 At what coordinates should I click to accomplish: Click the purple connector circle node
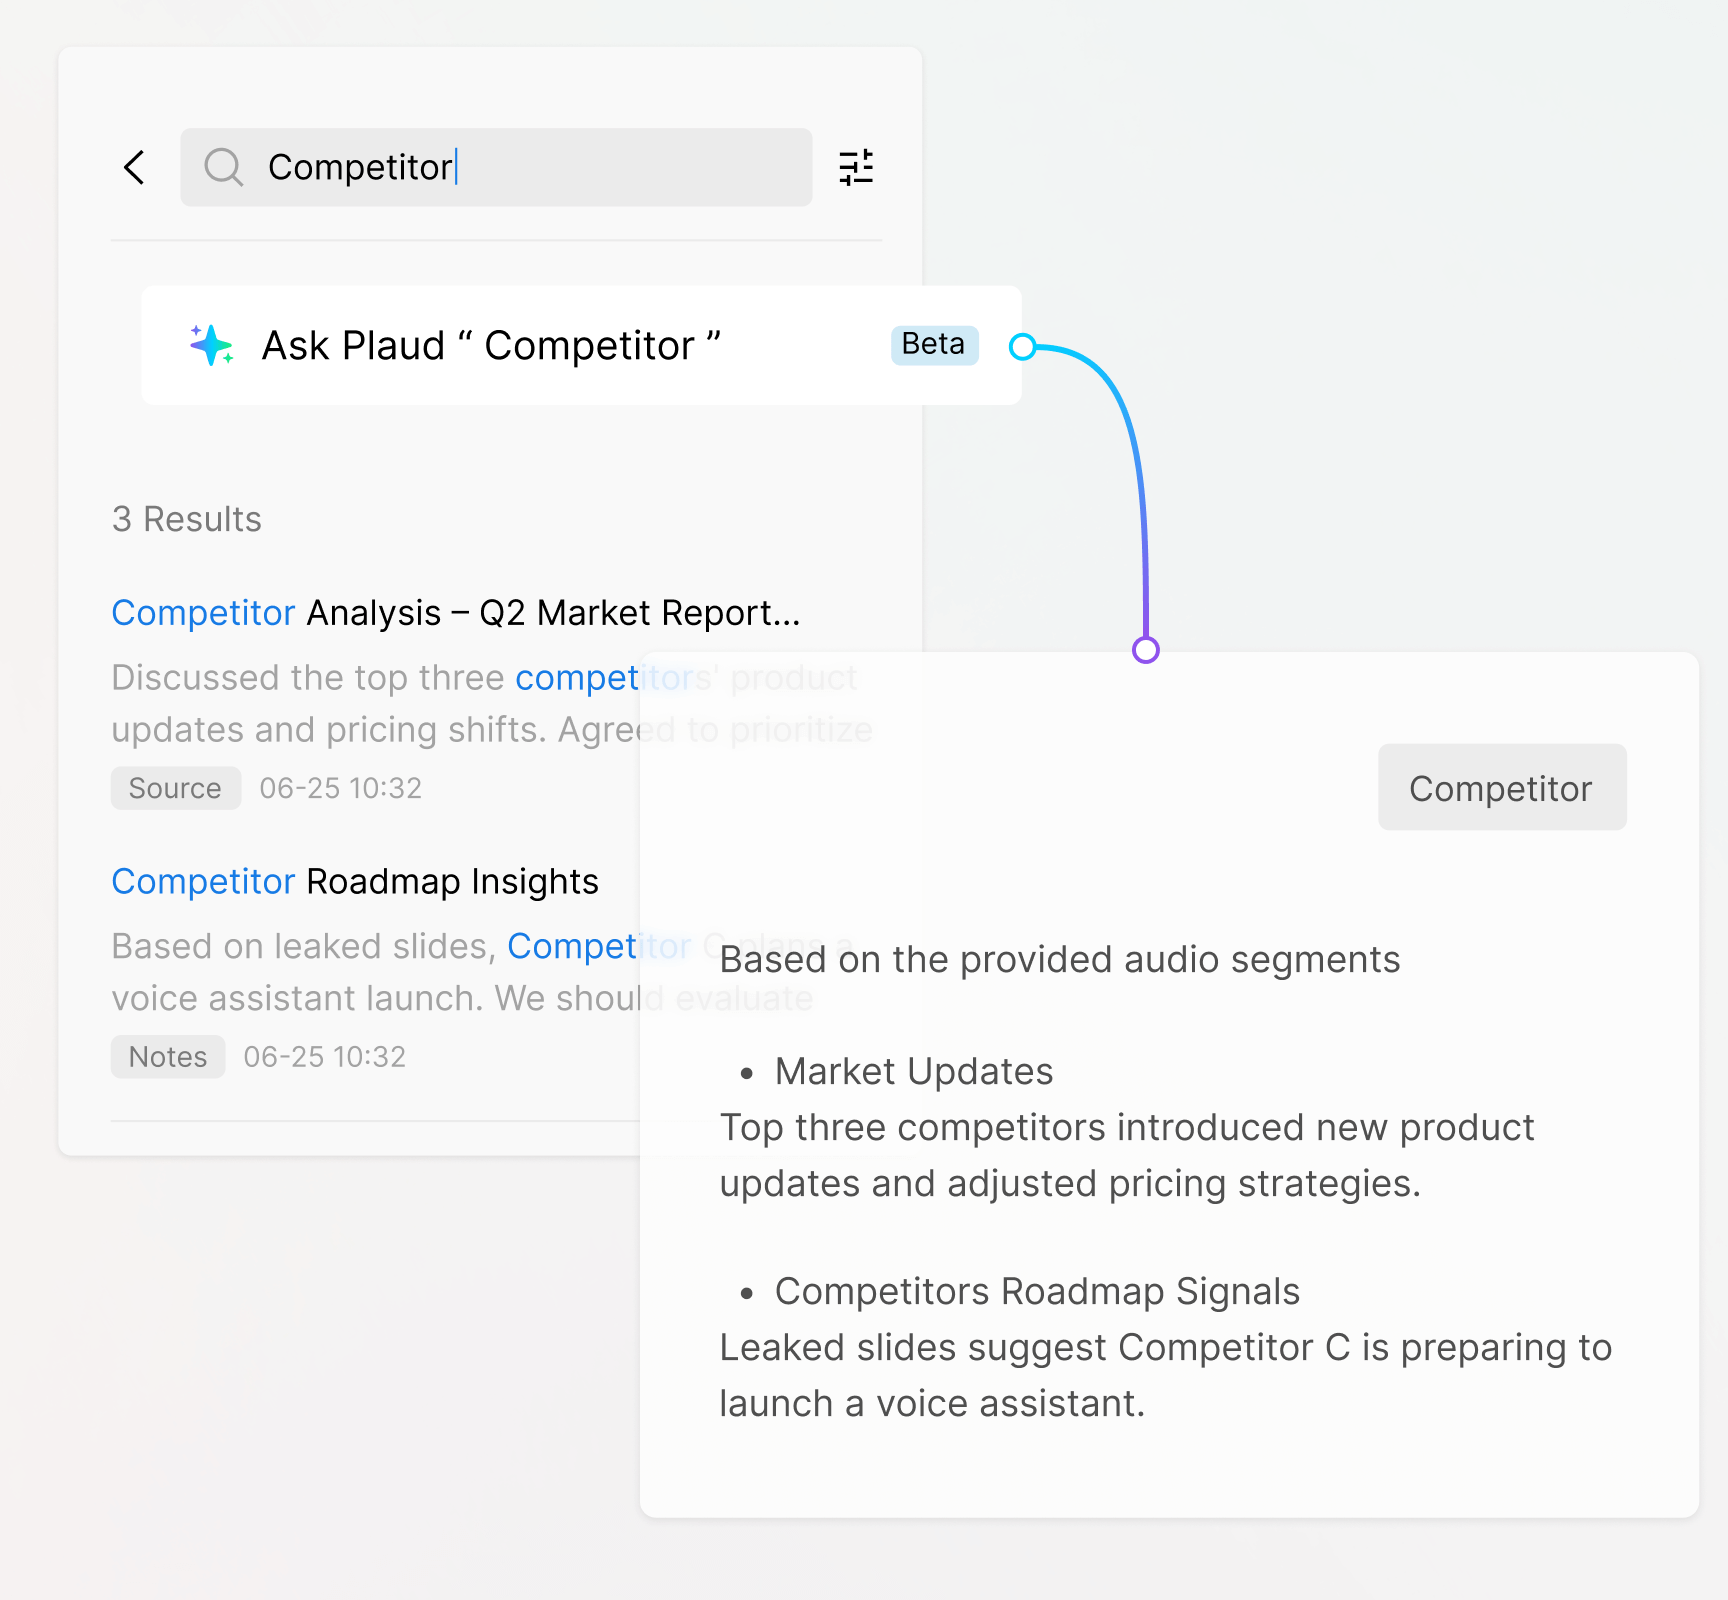point(1145,650)
